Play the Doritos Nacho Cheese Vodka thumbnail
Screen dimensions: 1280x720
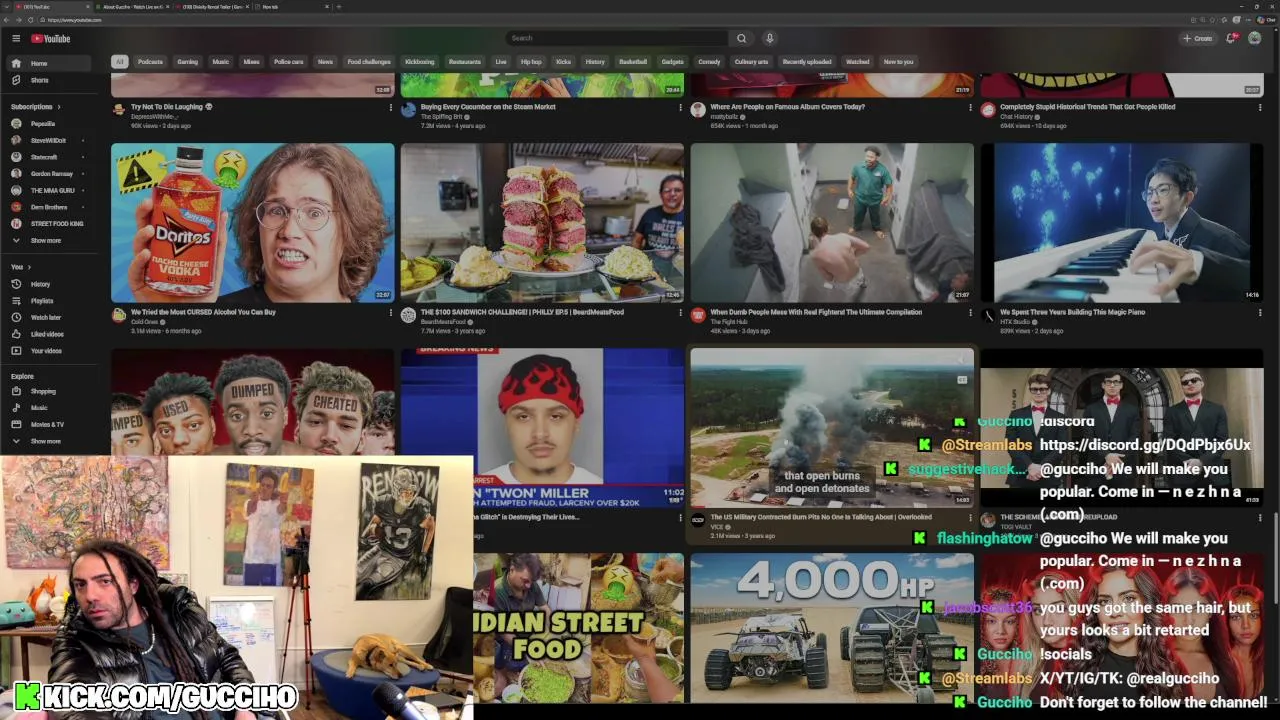[x=253, y=222]
